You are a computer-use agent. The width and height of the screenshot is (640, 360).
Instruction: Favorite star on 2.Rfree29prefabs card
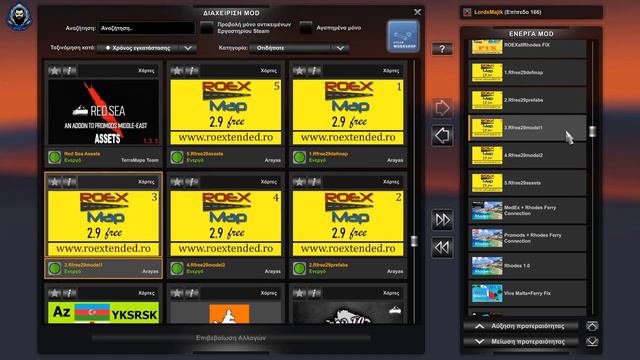pyautogui.click(x=299, y=182)
